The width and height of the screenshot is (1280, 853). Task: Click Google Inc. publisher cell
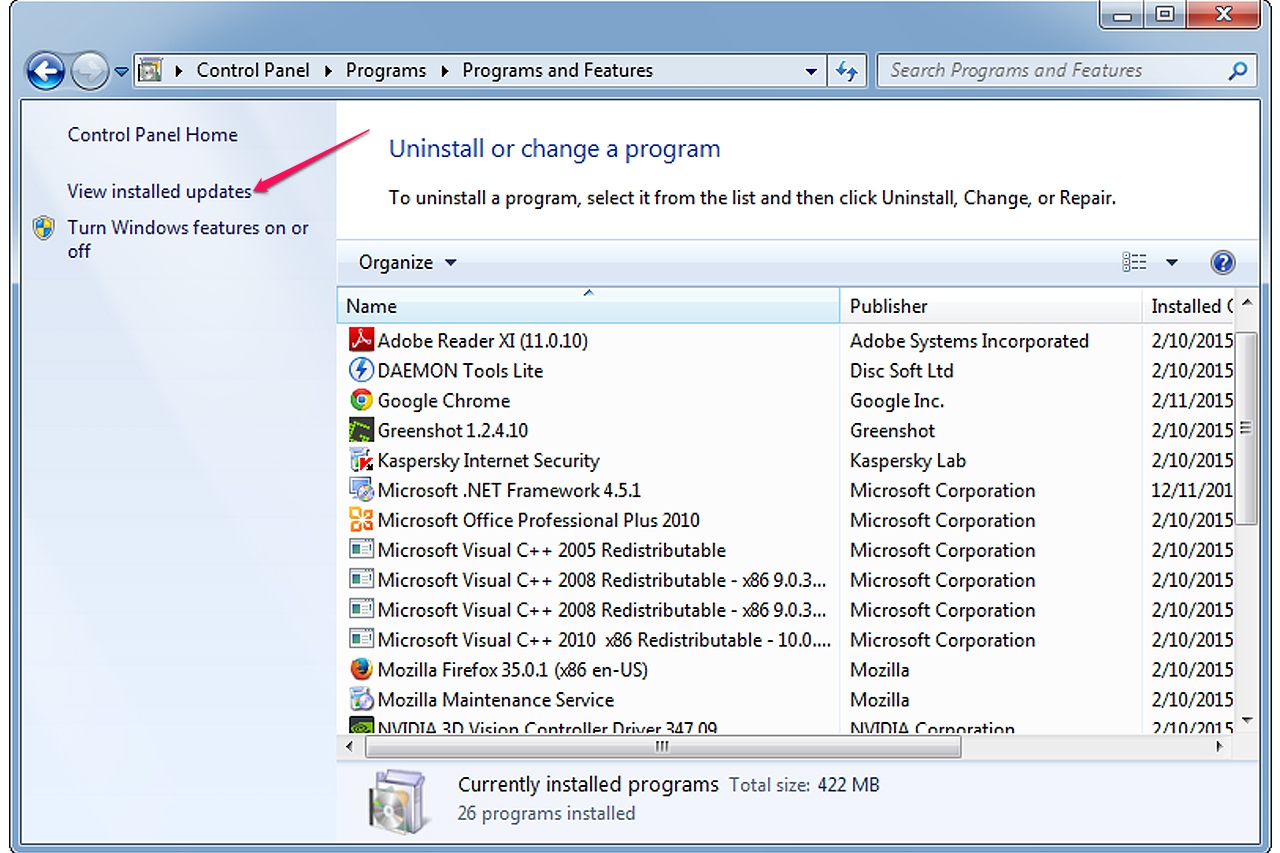point(896,400)
